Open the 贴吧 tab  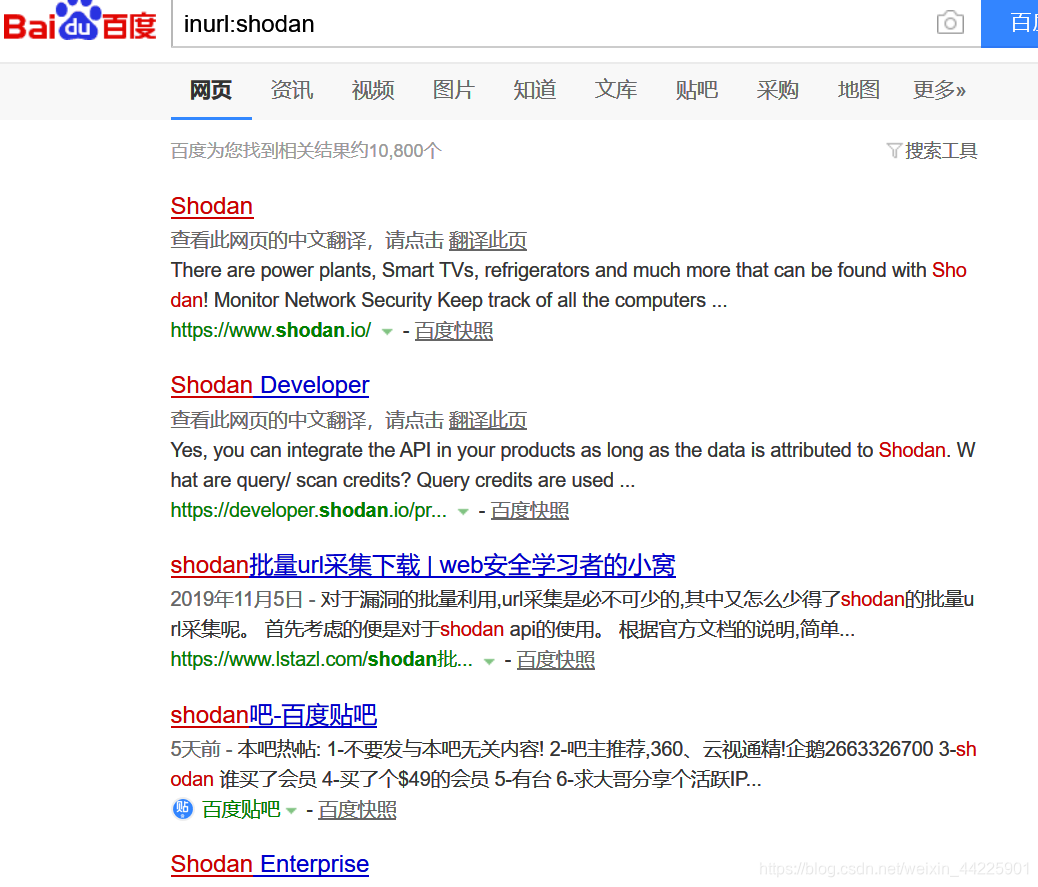pos(696,89)
